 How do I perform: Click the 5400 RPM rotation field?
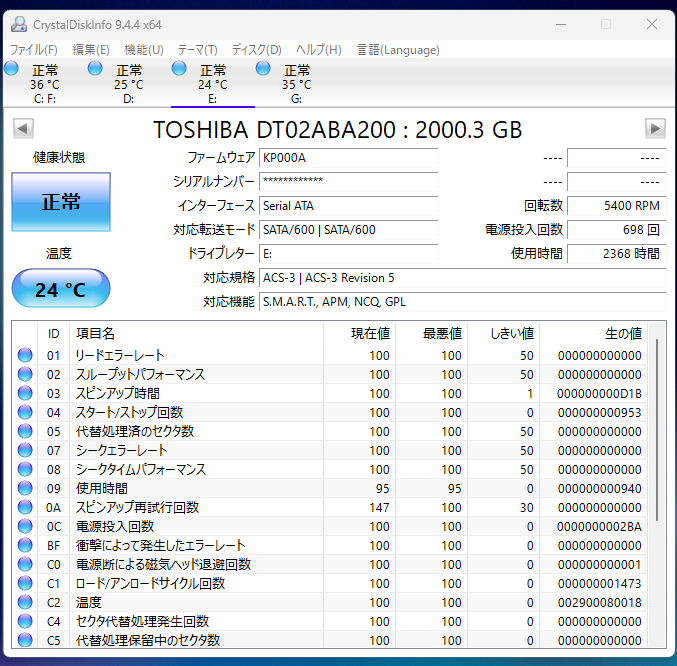coord(617,206)
